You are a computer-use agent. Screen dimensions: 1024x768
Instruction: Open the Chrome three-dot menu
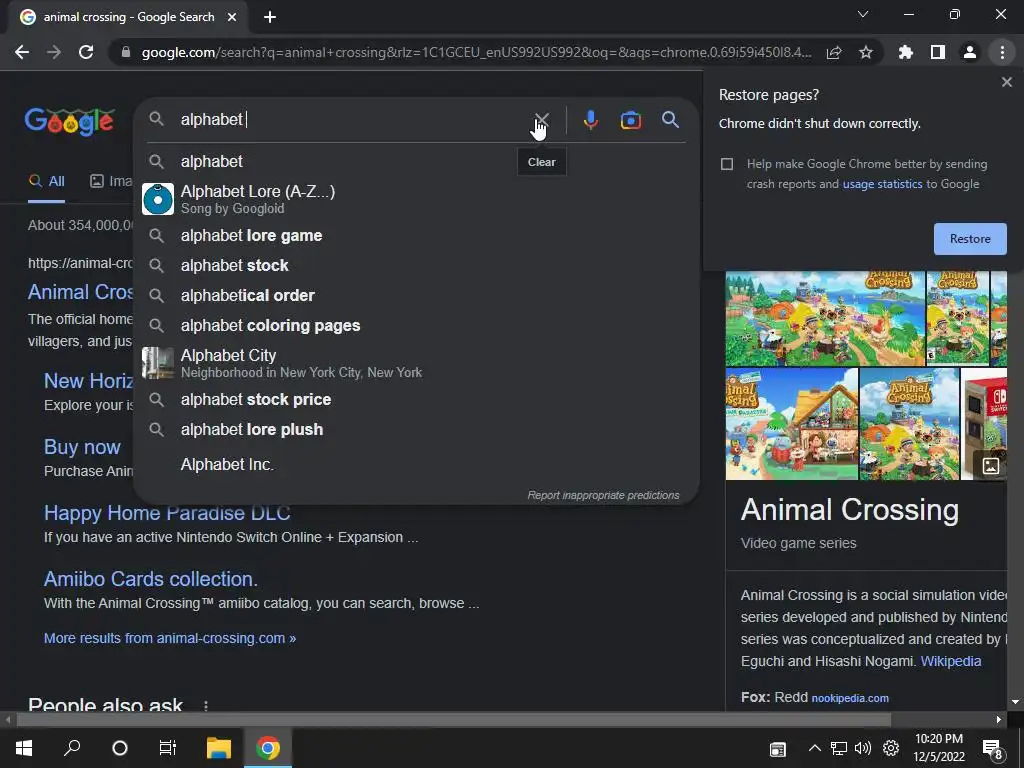coord(1002,52)
